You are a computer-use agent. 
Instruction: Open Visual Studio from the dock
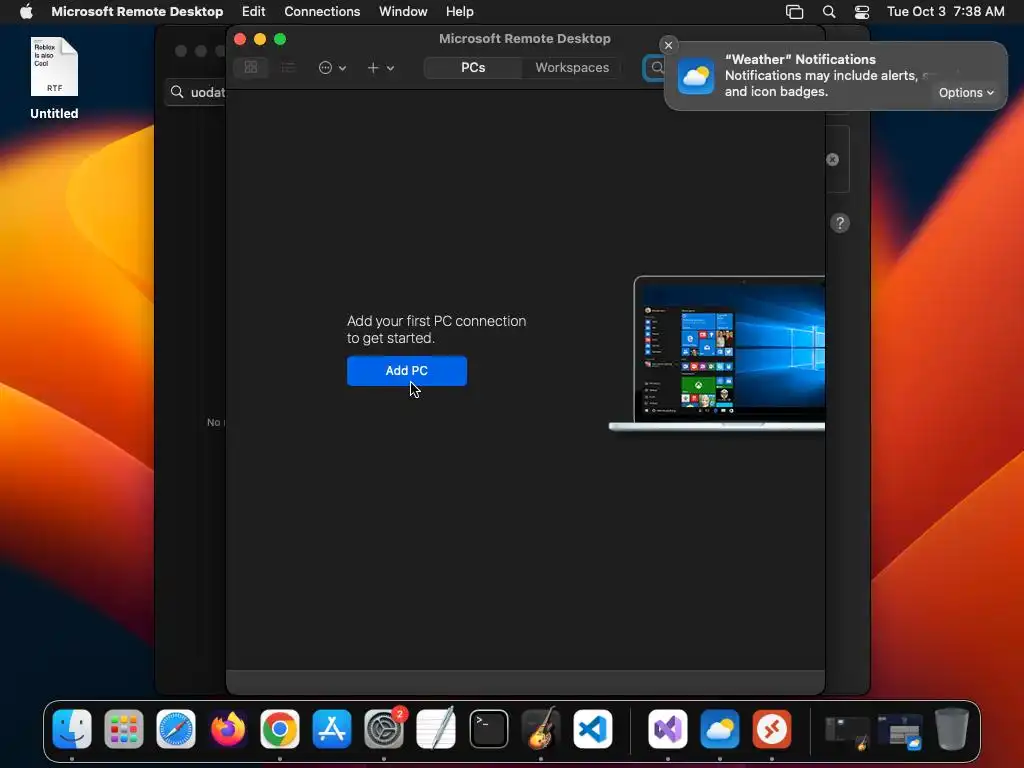667,729
